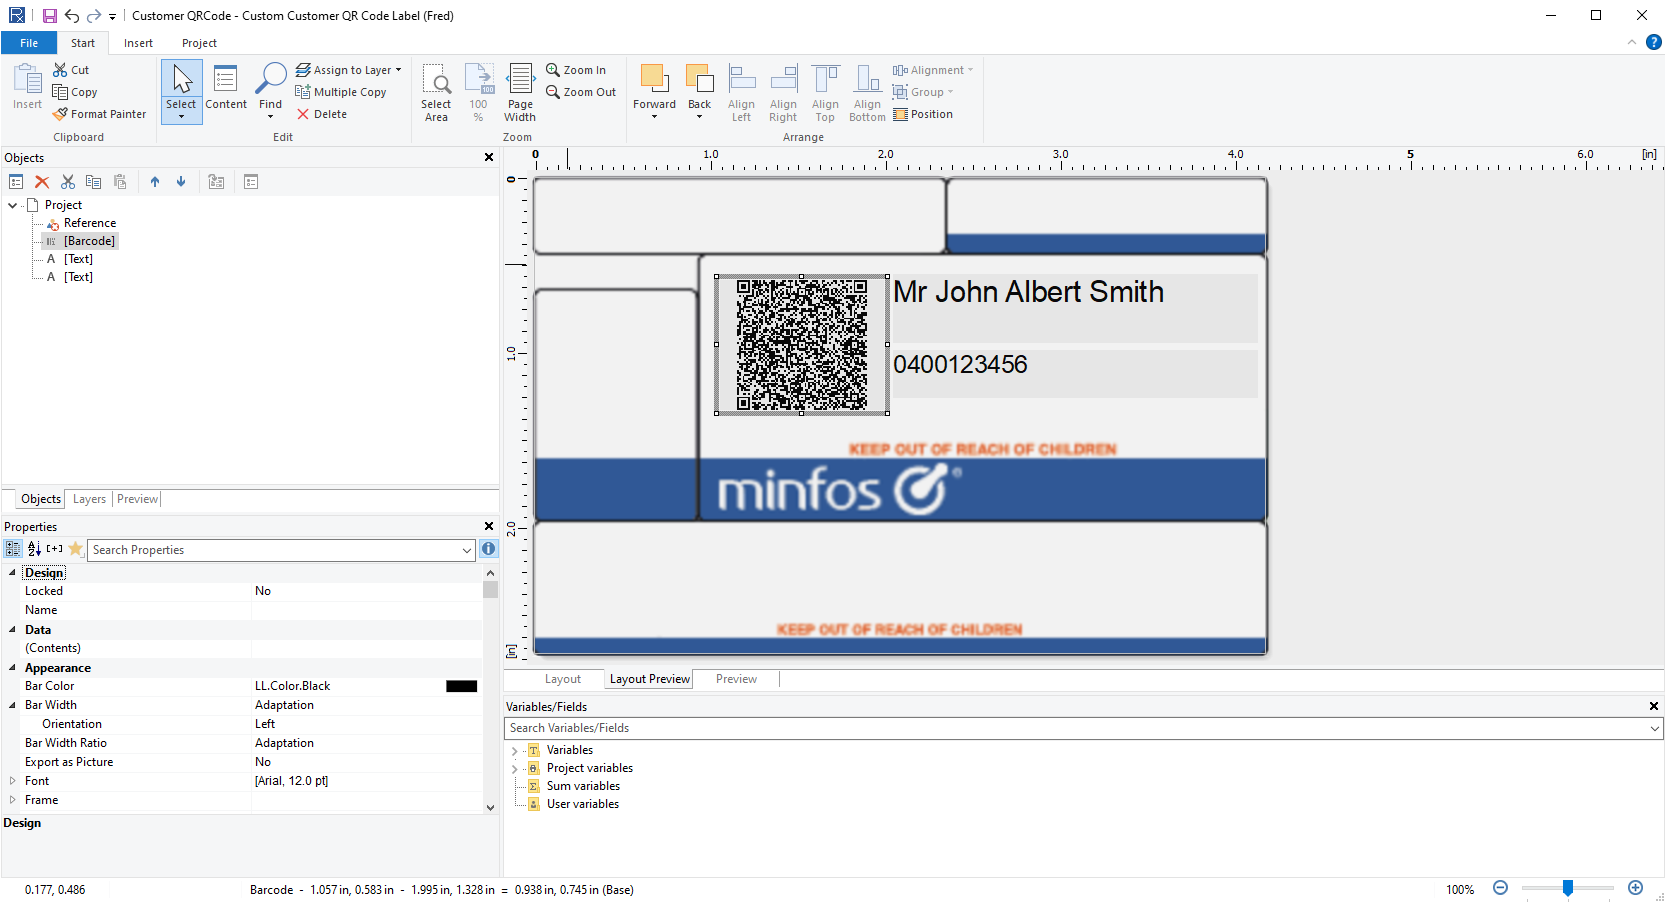The image size is (1666, 903).
Task: Open Content editor from ribbon
Action: pos(226,88)
